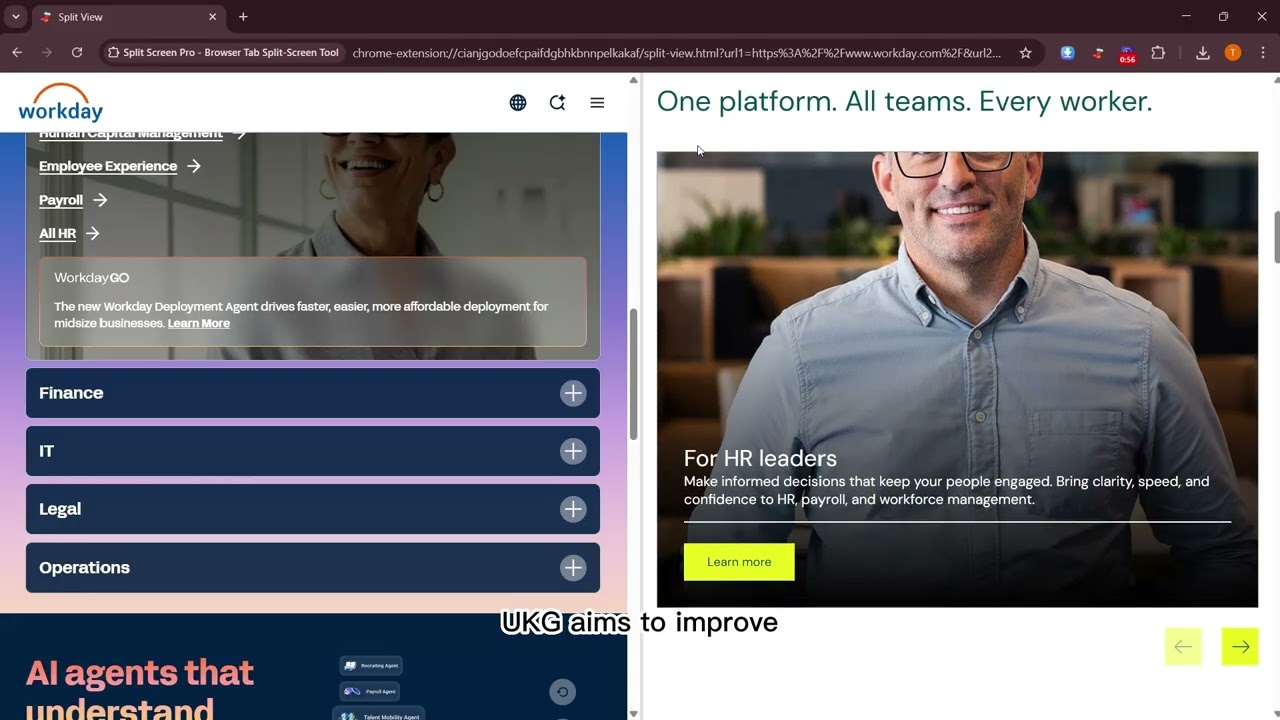
Task: Bookmark this page with the star icon
Action: 1025,53
